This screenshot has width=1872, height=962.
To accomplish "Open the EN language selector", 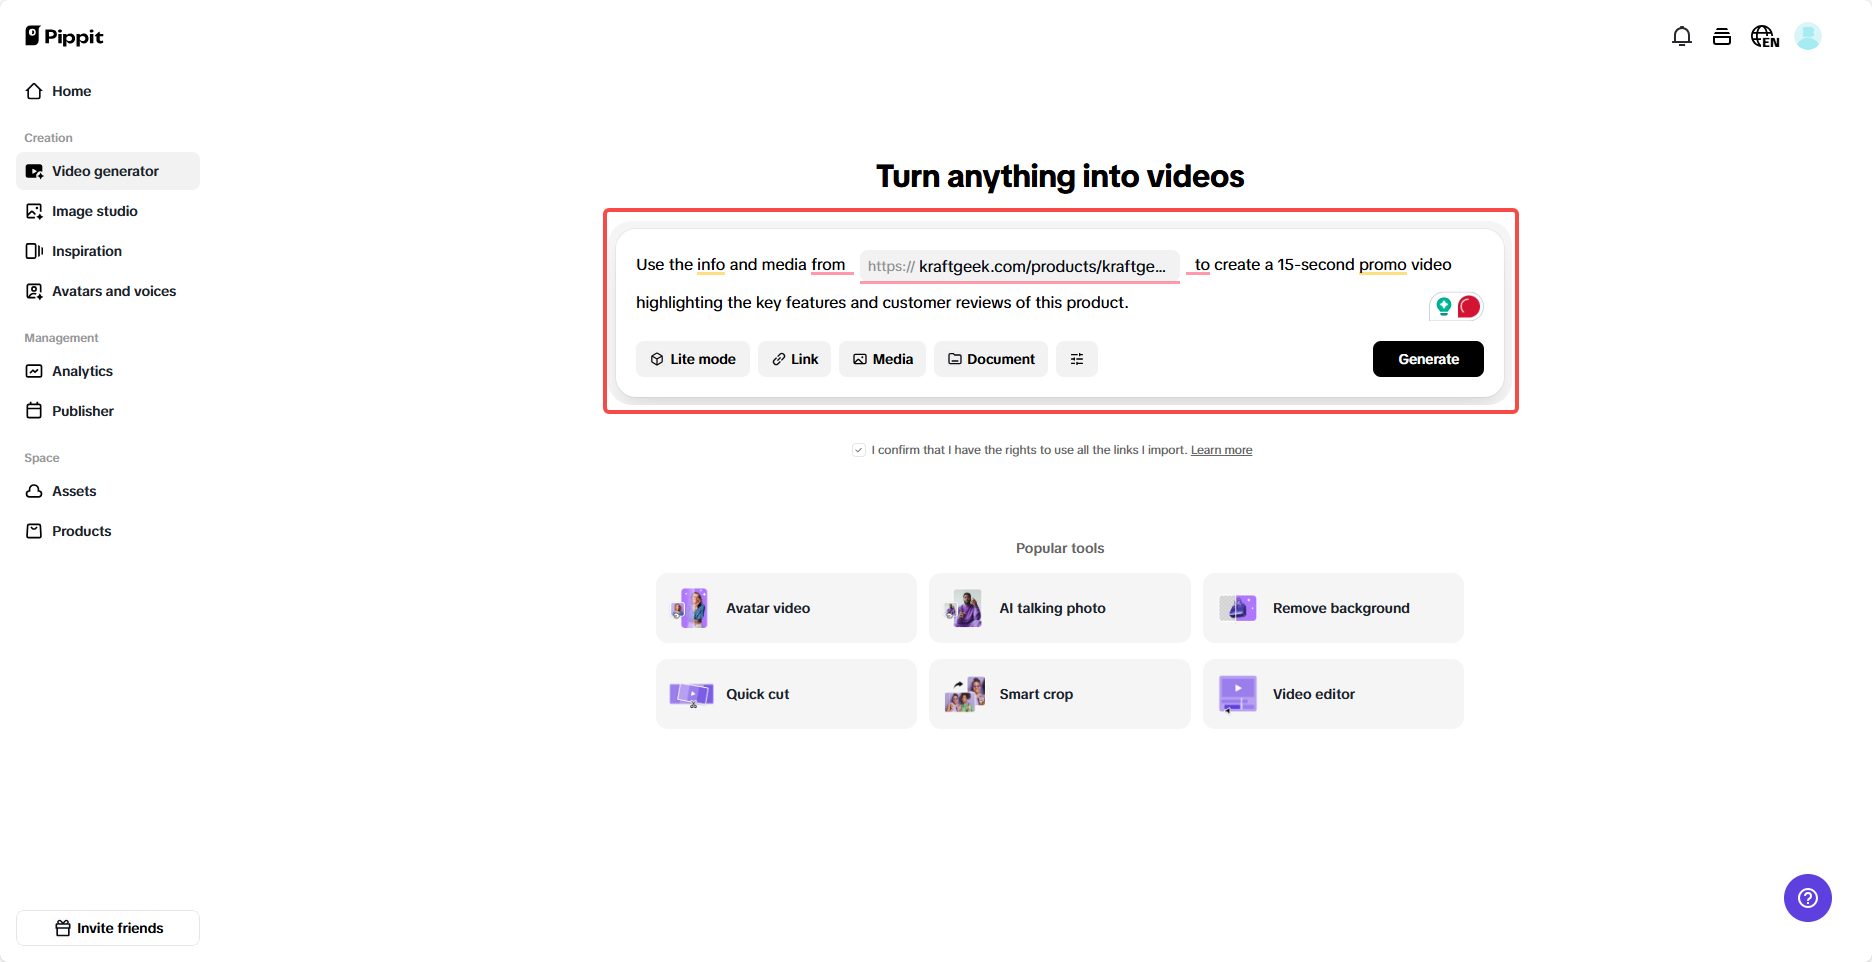I will click(1764, 36).
